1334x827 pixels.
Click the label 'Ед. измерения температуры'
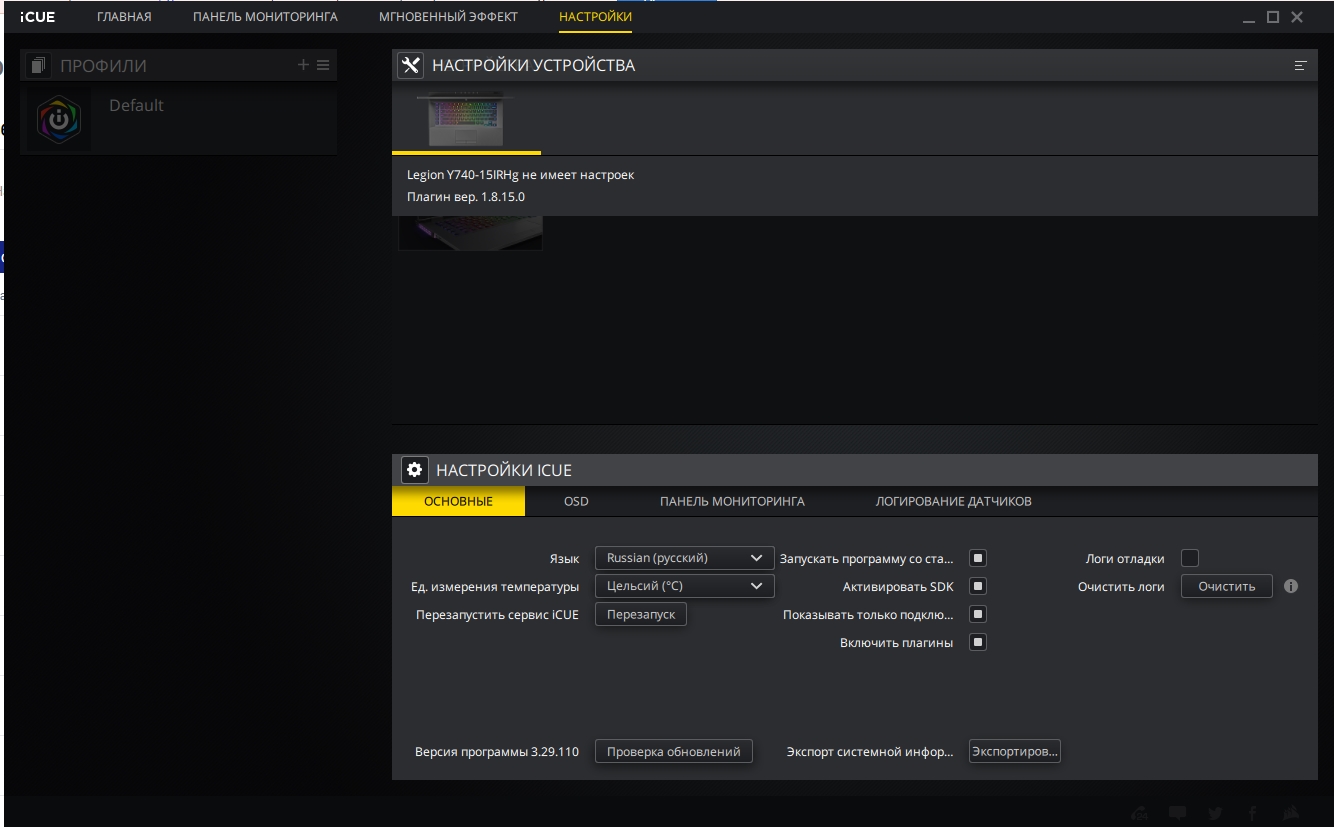(x=495, y=586)
